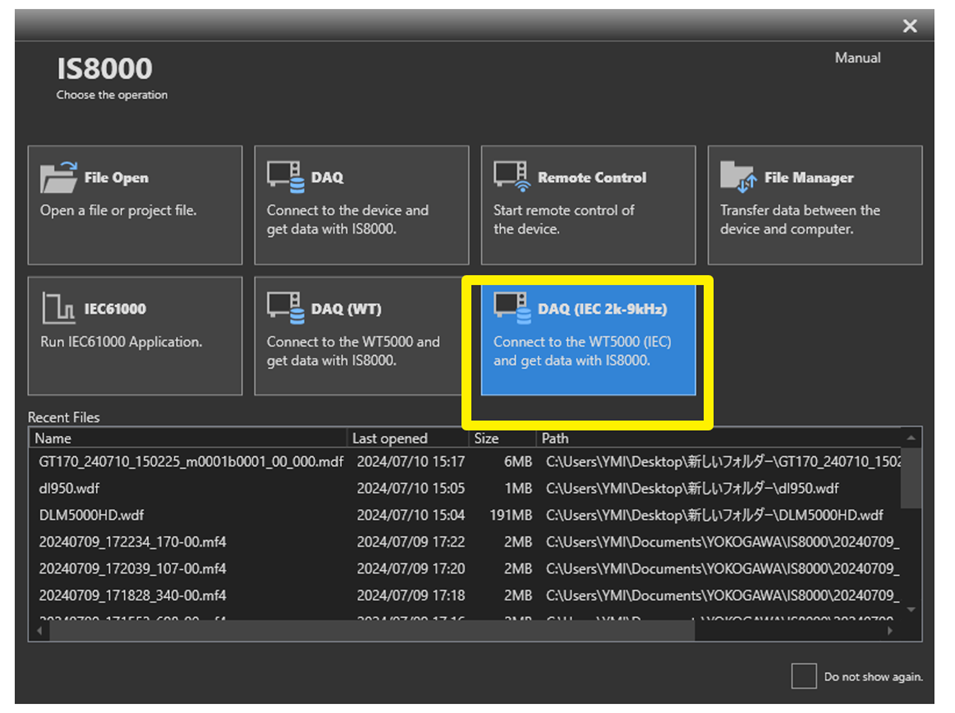Click the horizontal scroll left arrow

pos(40,631)
